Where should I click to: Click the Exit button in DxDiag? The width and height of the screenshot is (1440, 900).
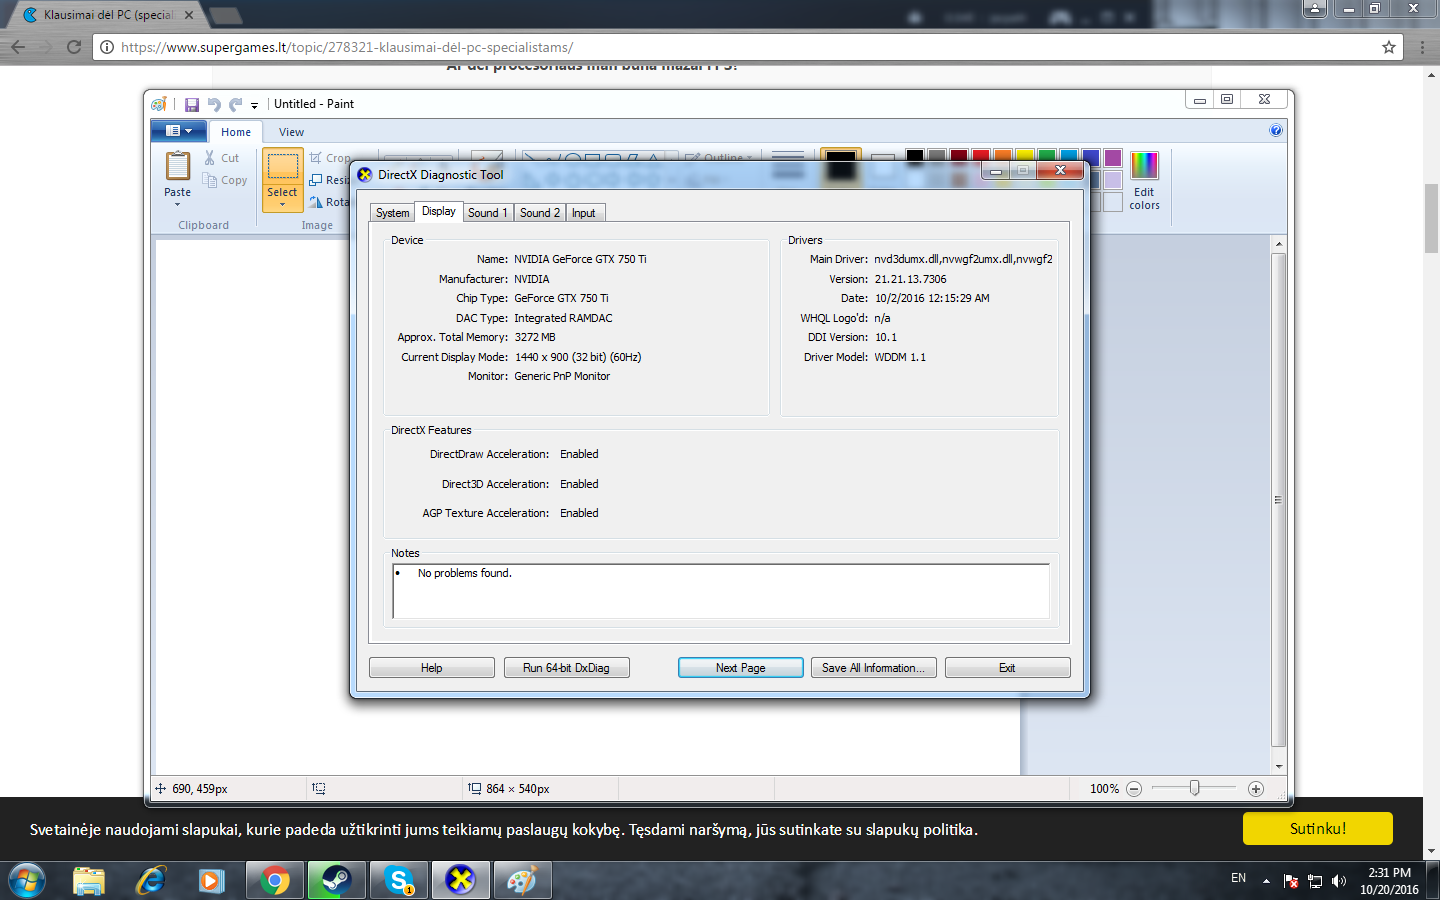1007,668
